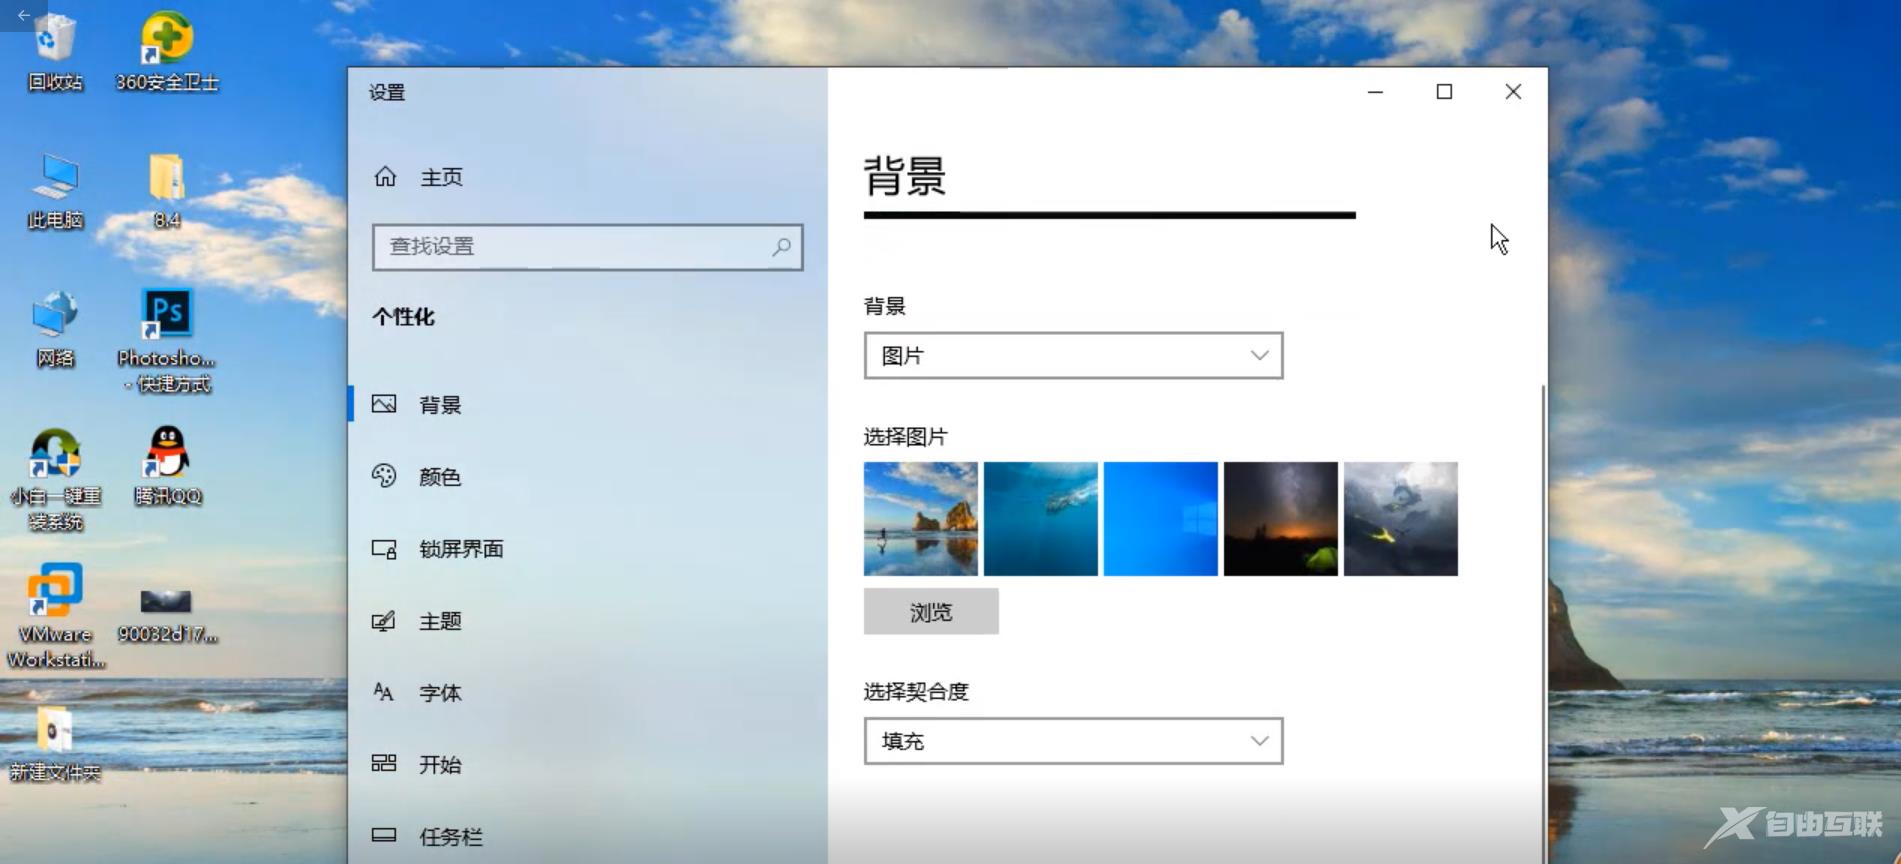Maximize the Settings window
Viewport: 1901px width, 864px height.
pos(1444,92)
